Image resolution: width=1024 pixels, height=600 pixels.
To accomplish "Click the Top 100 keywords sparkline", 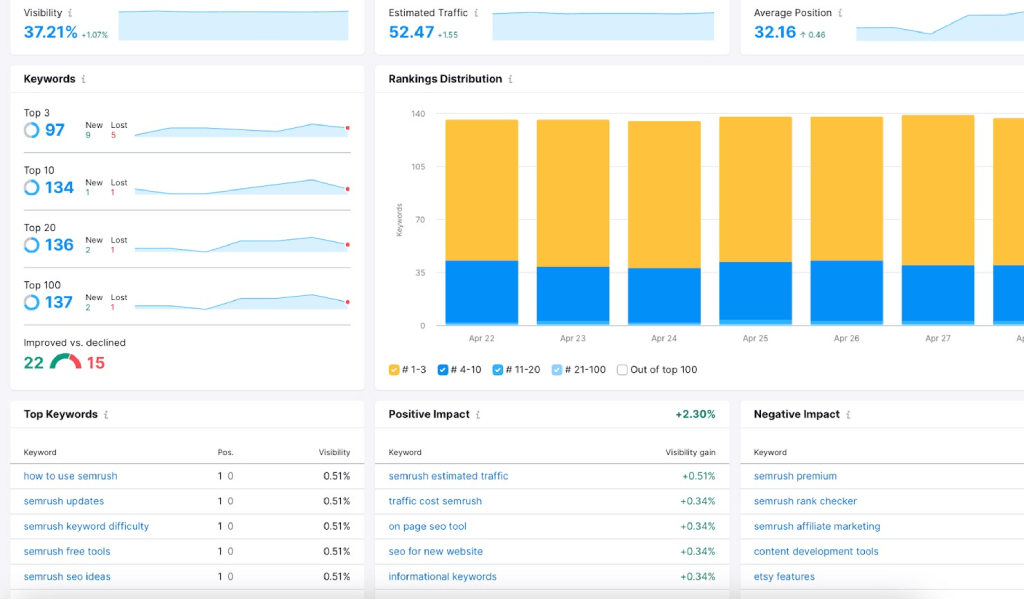I will click(x=242, y=302).
